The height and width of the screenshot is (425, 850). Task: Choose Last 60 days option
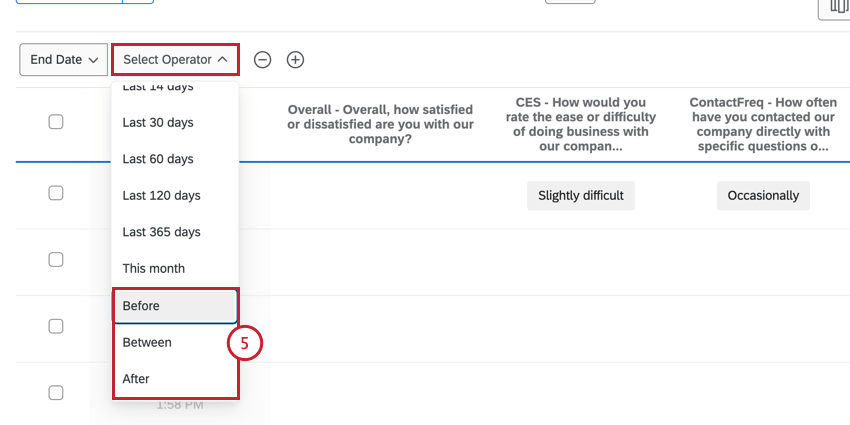pos(175,159)
